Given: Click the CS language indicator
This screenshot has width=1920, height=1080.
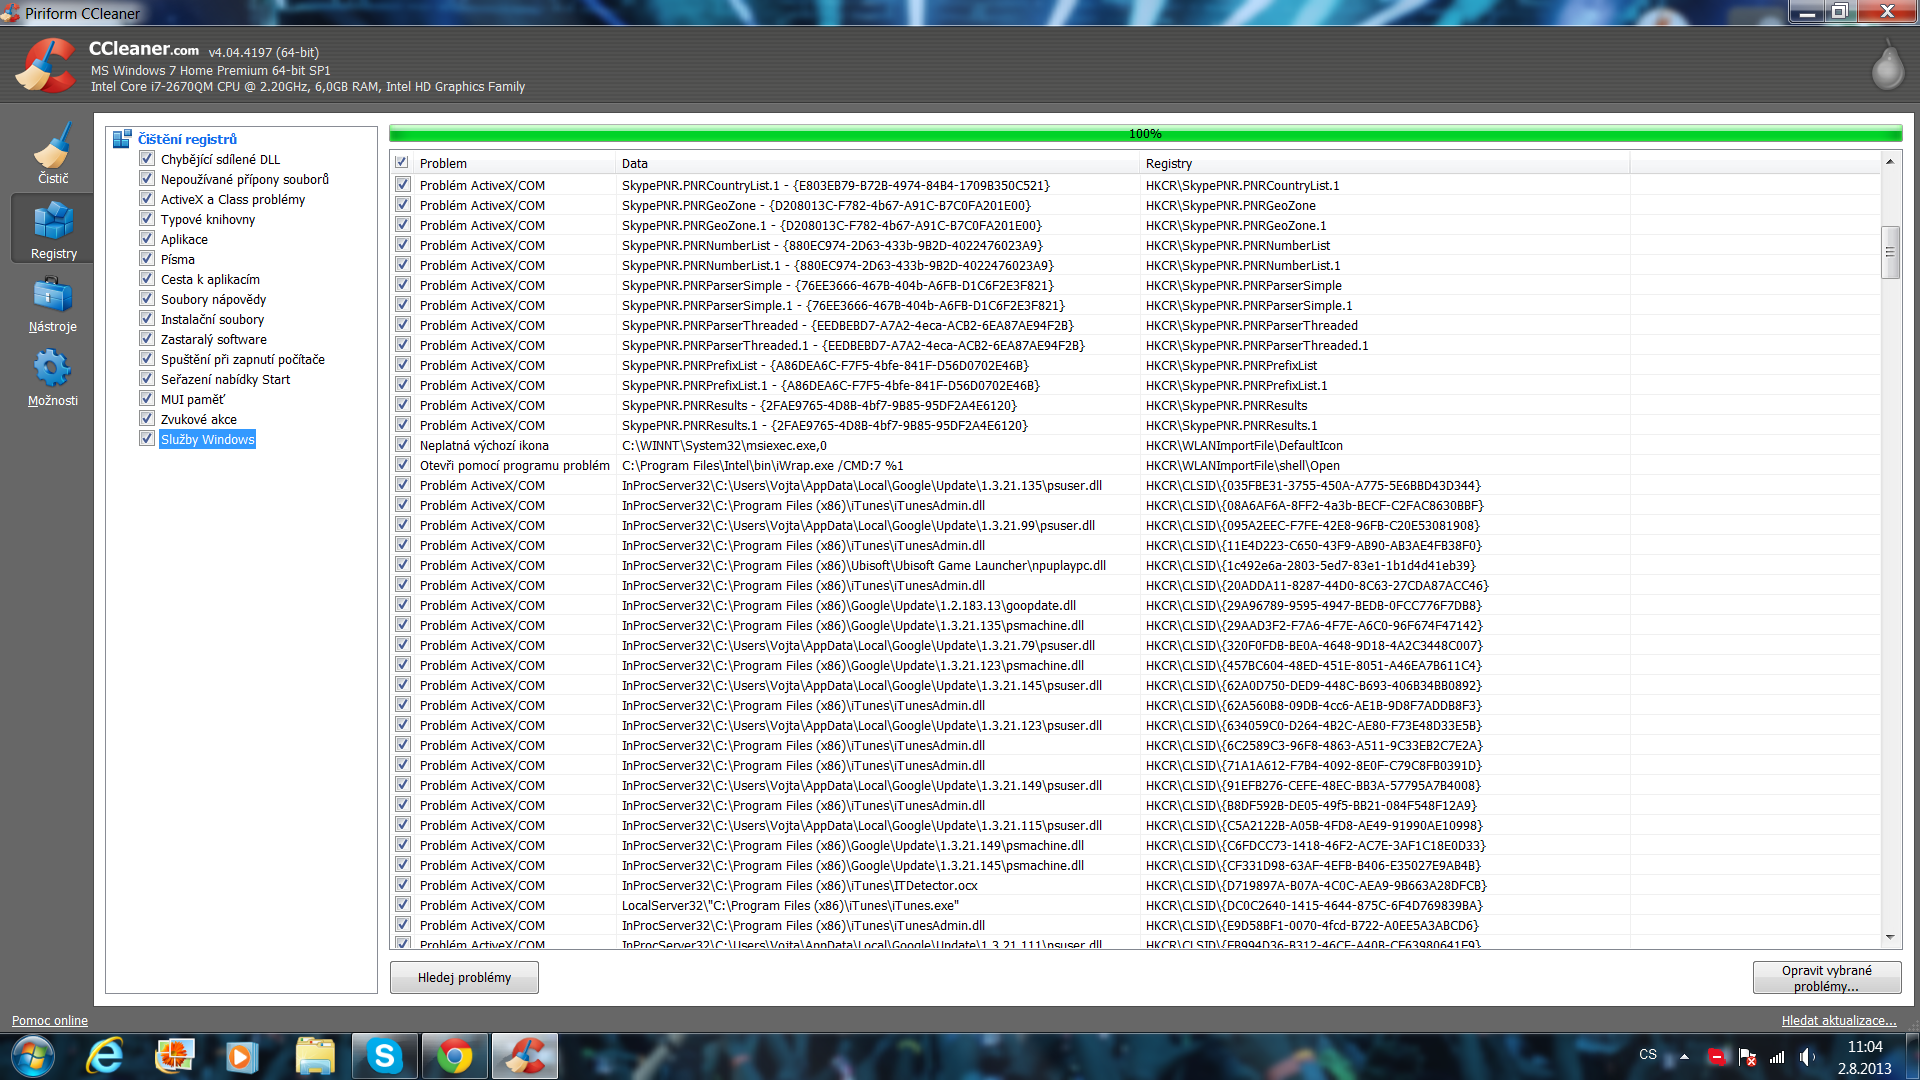Looking at the screenshot, I should tap(1648, 1054).
